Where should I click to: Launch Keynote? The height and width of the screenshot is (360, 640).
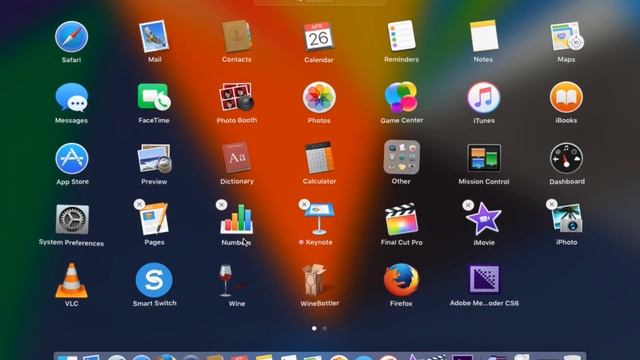[319, 219]
